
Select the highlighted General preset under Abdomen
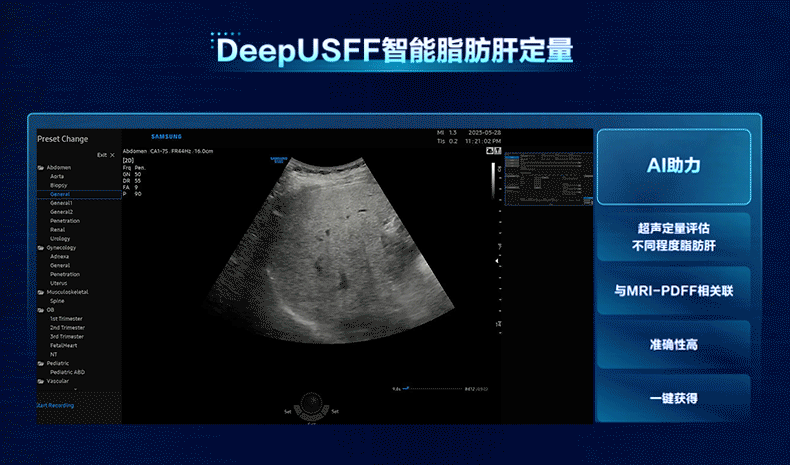[x=79, y=194]
